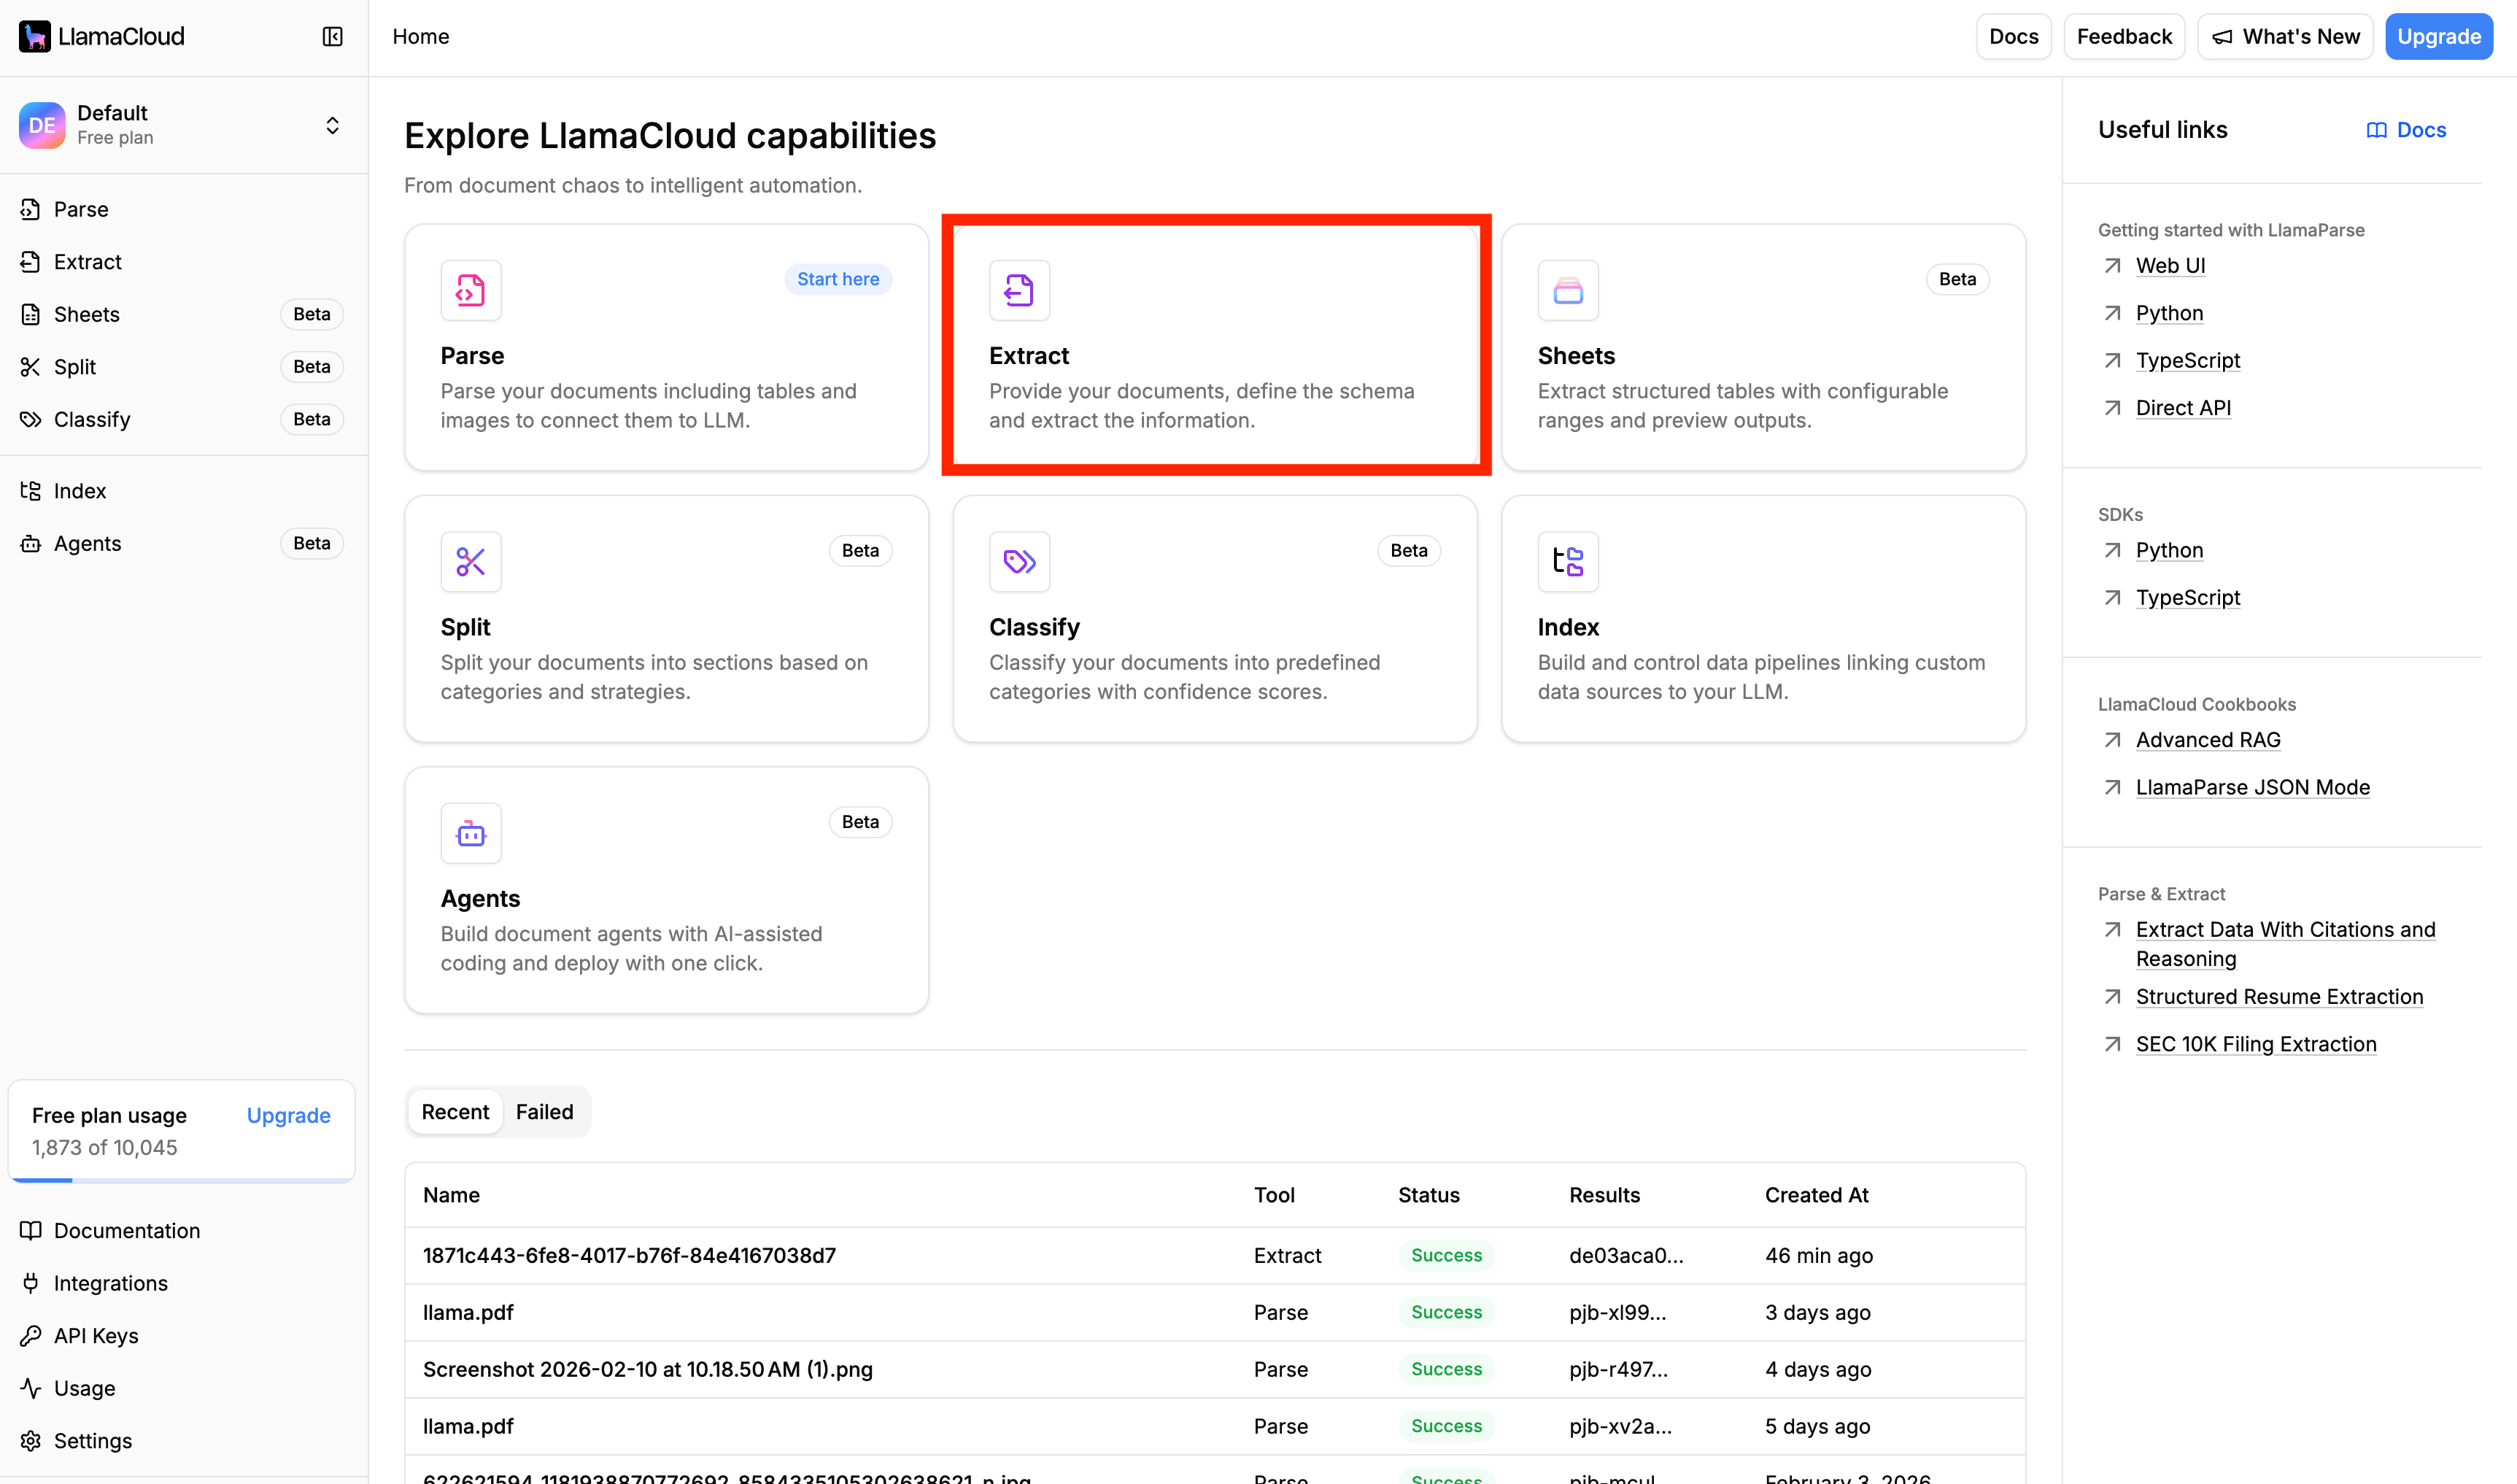
Task: Click the Created At column header
Action: tap(1816, 1195)
